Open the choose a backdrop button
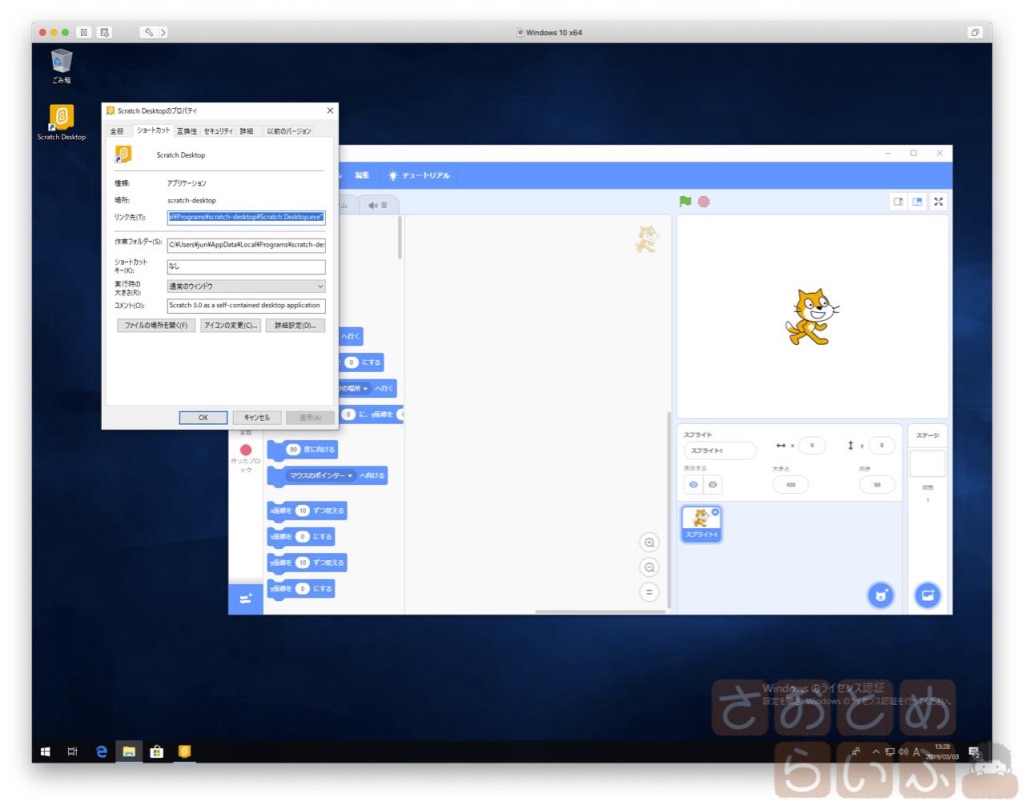Screen dimensions: 1024x805 [x=927, y=595]
